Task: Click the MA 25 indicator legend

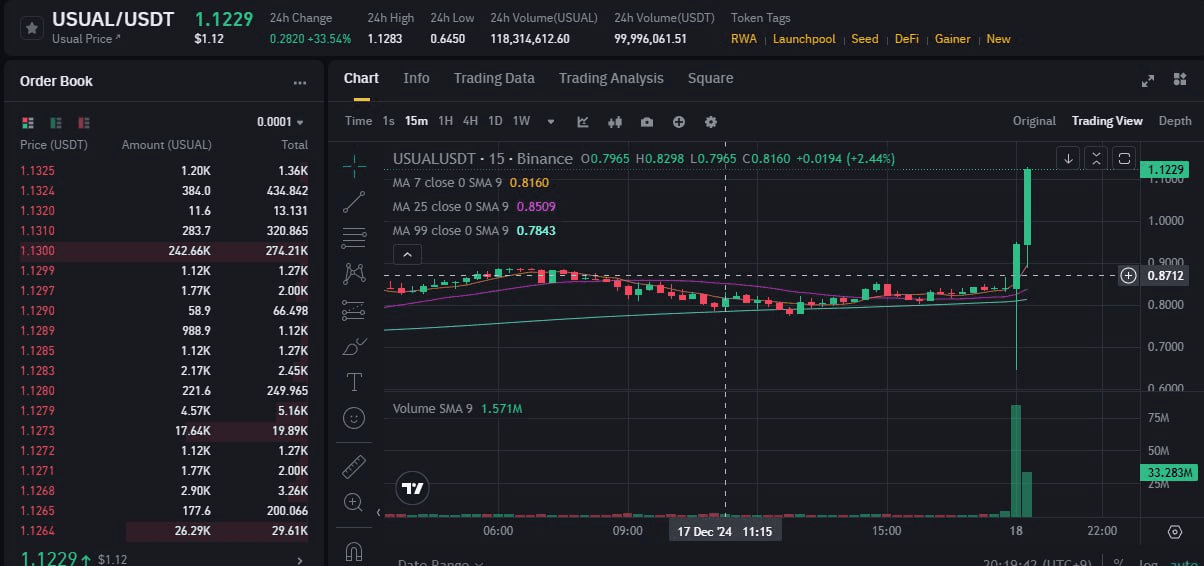Action: [474, 207]
